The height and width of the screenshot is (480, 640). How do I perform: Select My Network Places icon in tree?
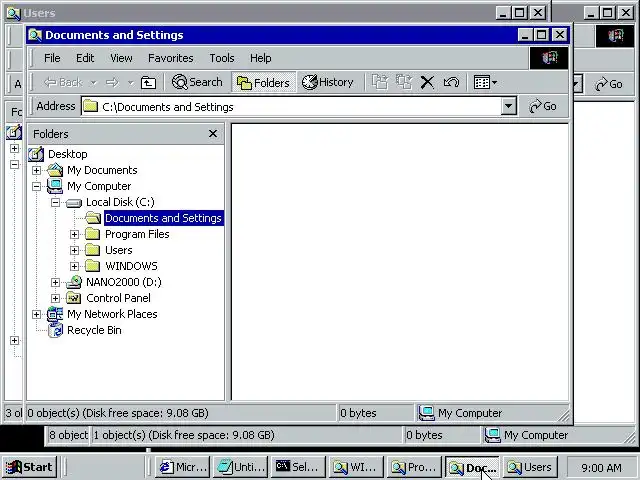55,314
